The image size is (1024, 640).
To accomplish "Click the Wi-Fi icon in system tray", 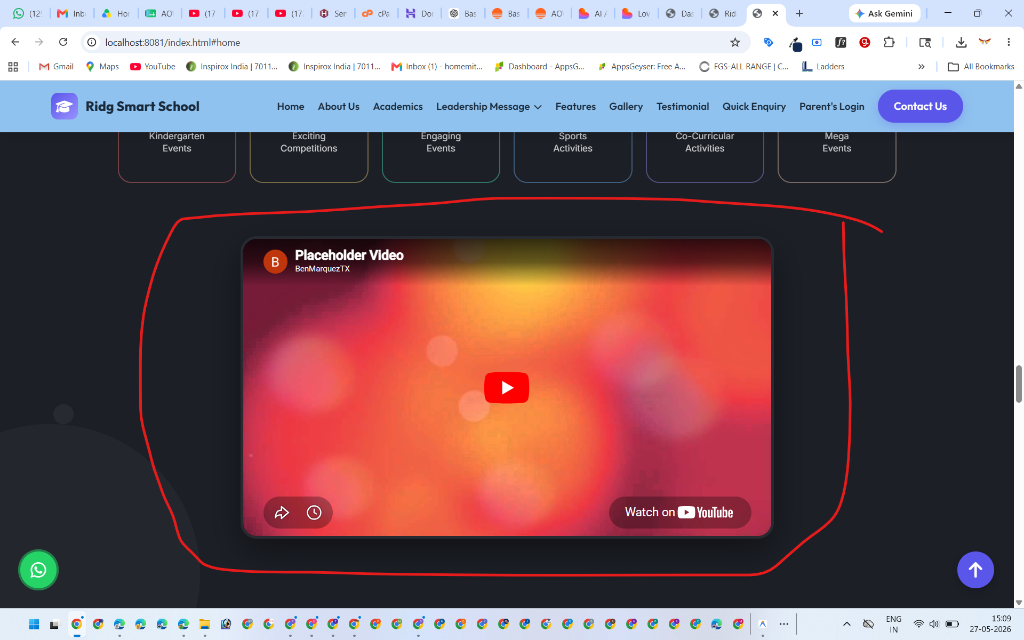I will click(918, 624).
